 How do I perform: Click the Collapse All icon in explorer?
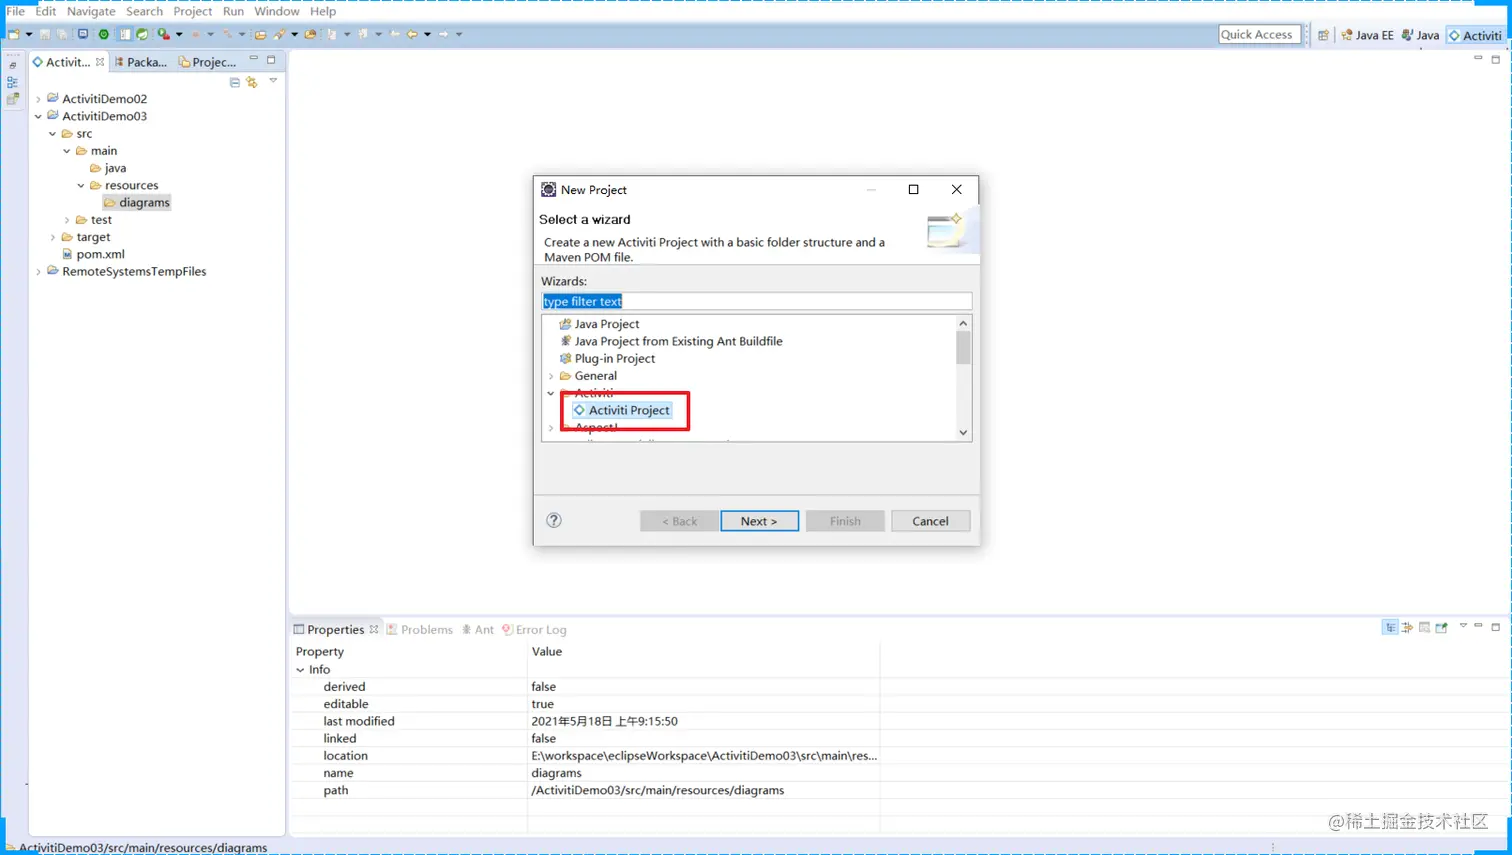(235, 82)
